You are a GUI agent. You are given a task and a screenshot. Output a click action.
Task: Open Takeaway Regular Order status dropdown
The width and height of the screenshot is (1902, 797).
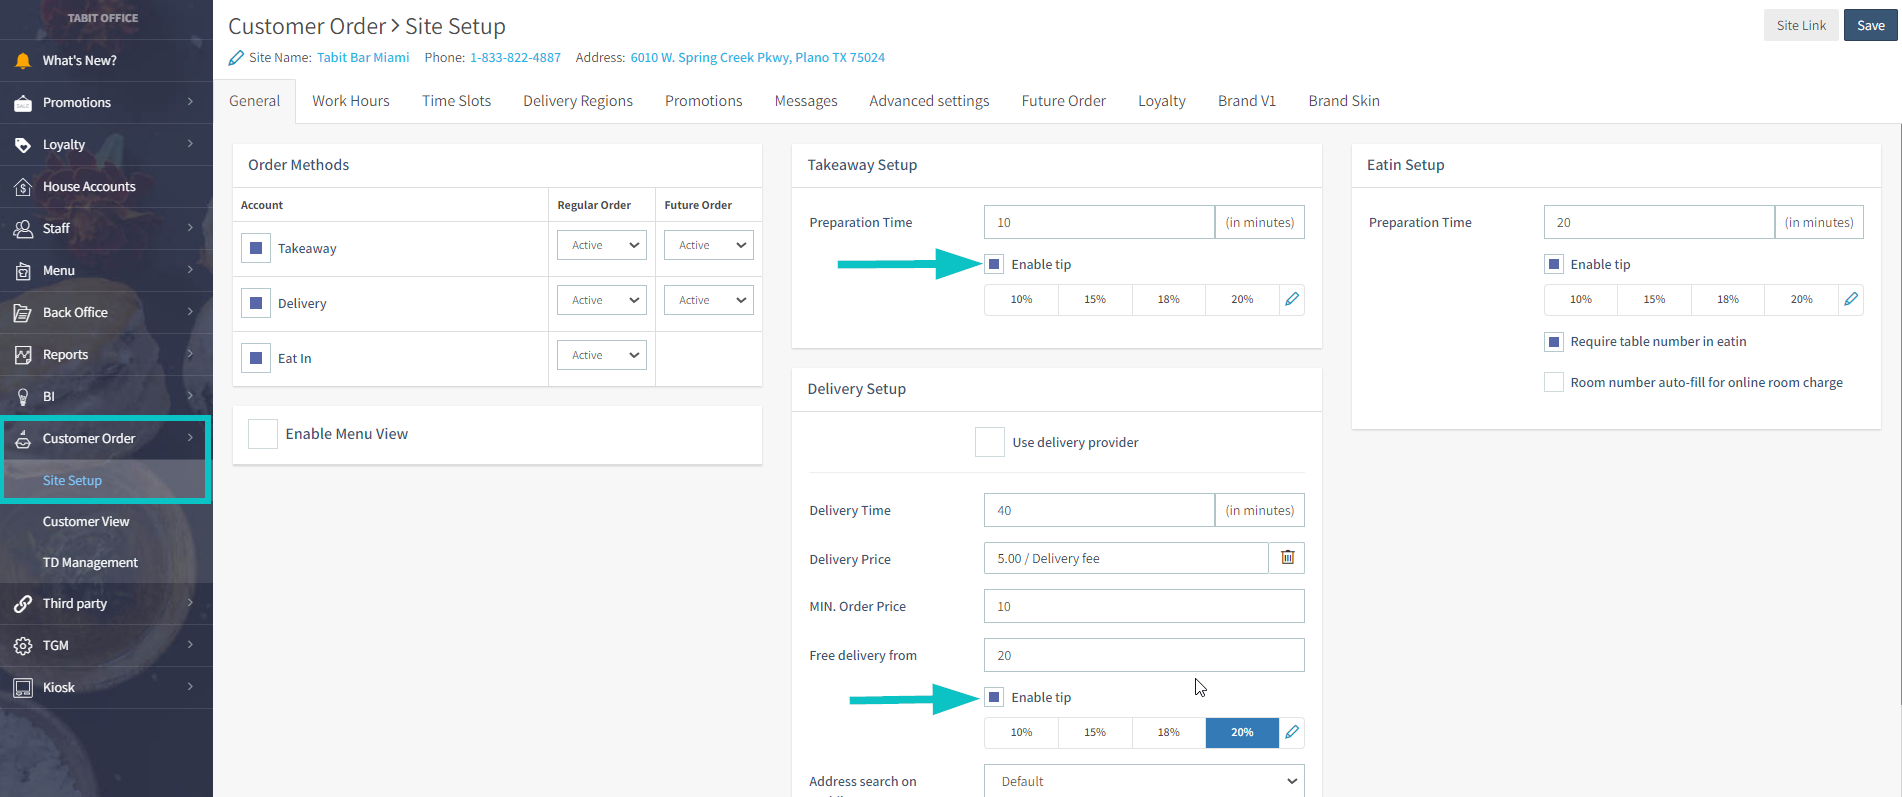coord(602,245)
